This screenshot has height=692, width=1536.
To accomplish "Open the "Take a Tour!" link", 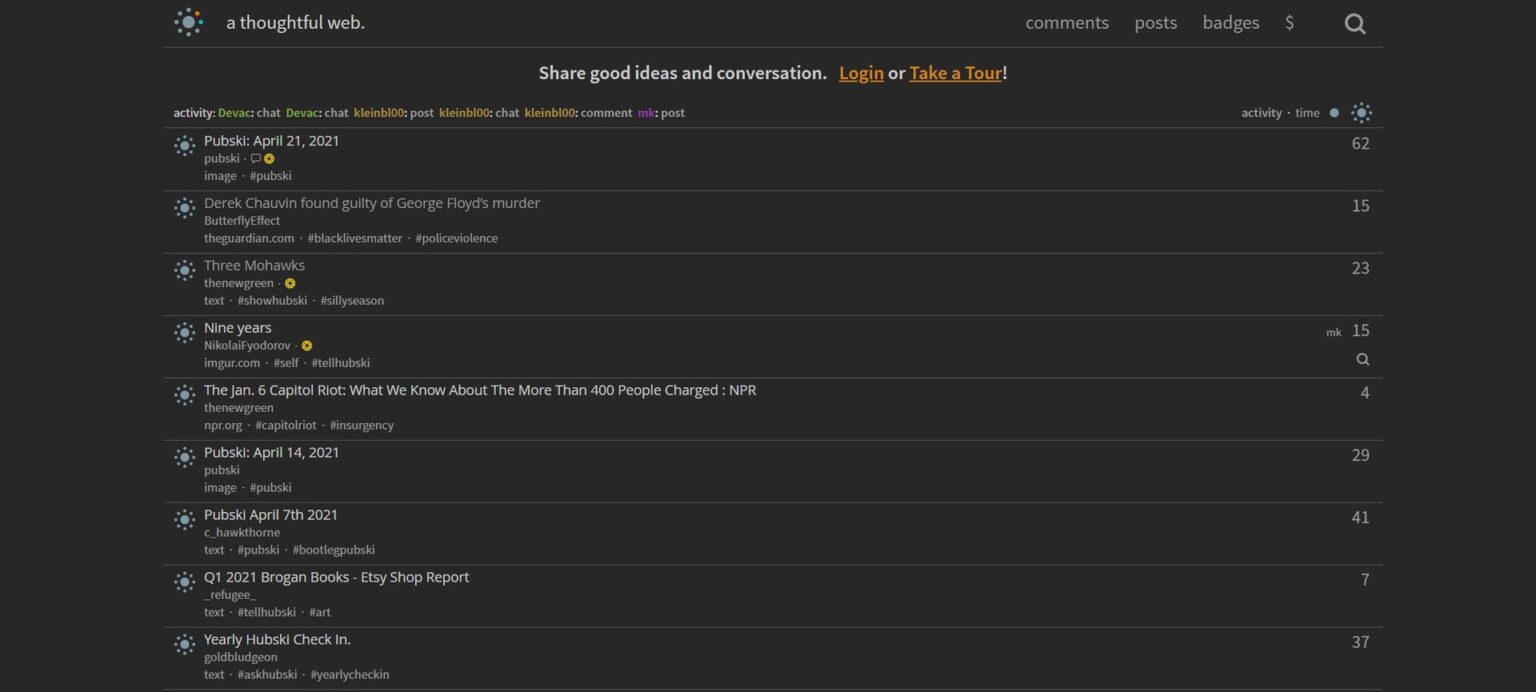I will click(954, 73).
